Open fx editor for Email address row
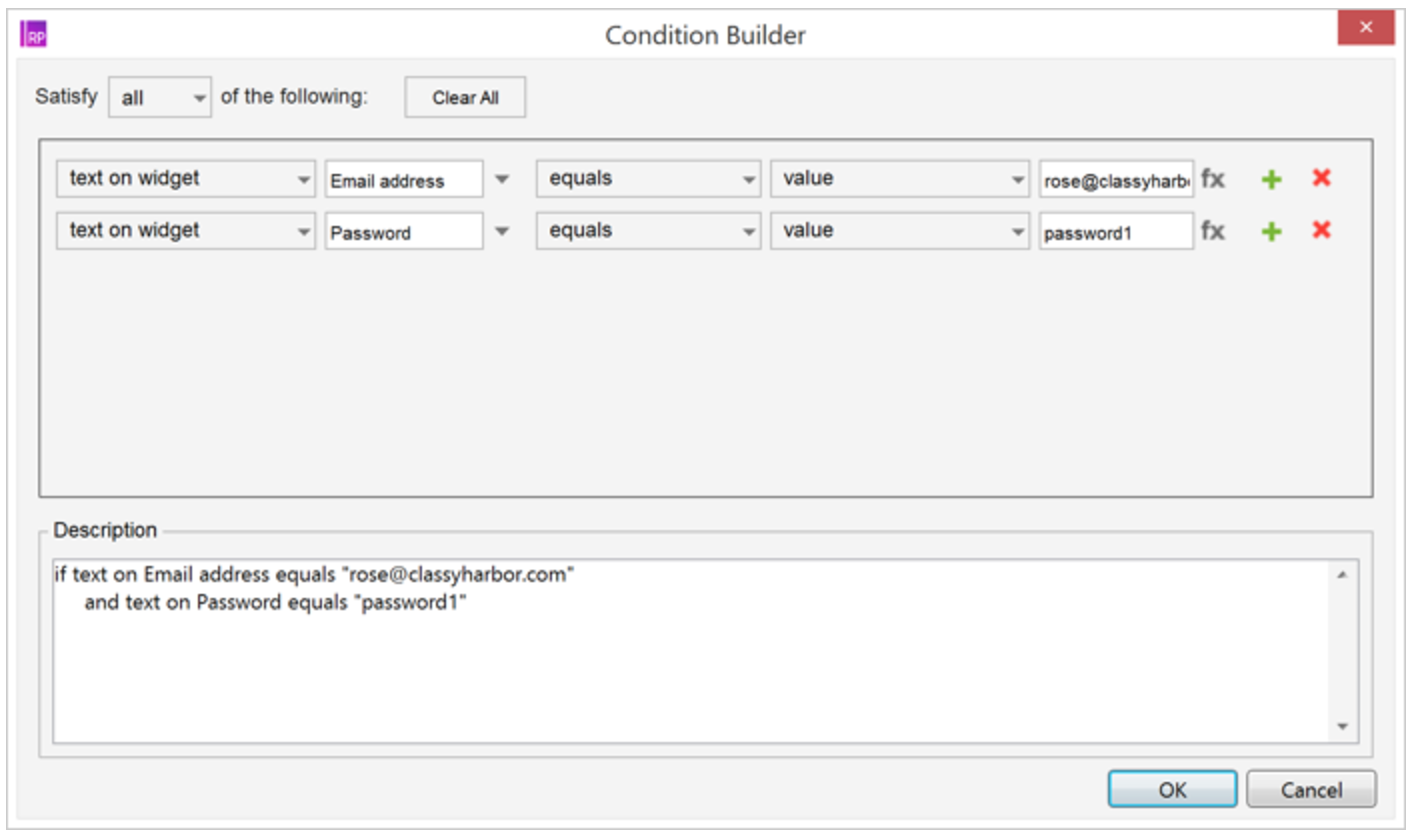 coord(1212,179)
